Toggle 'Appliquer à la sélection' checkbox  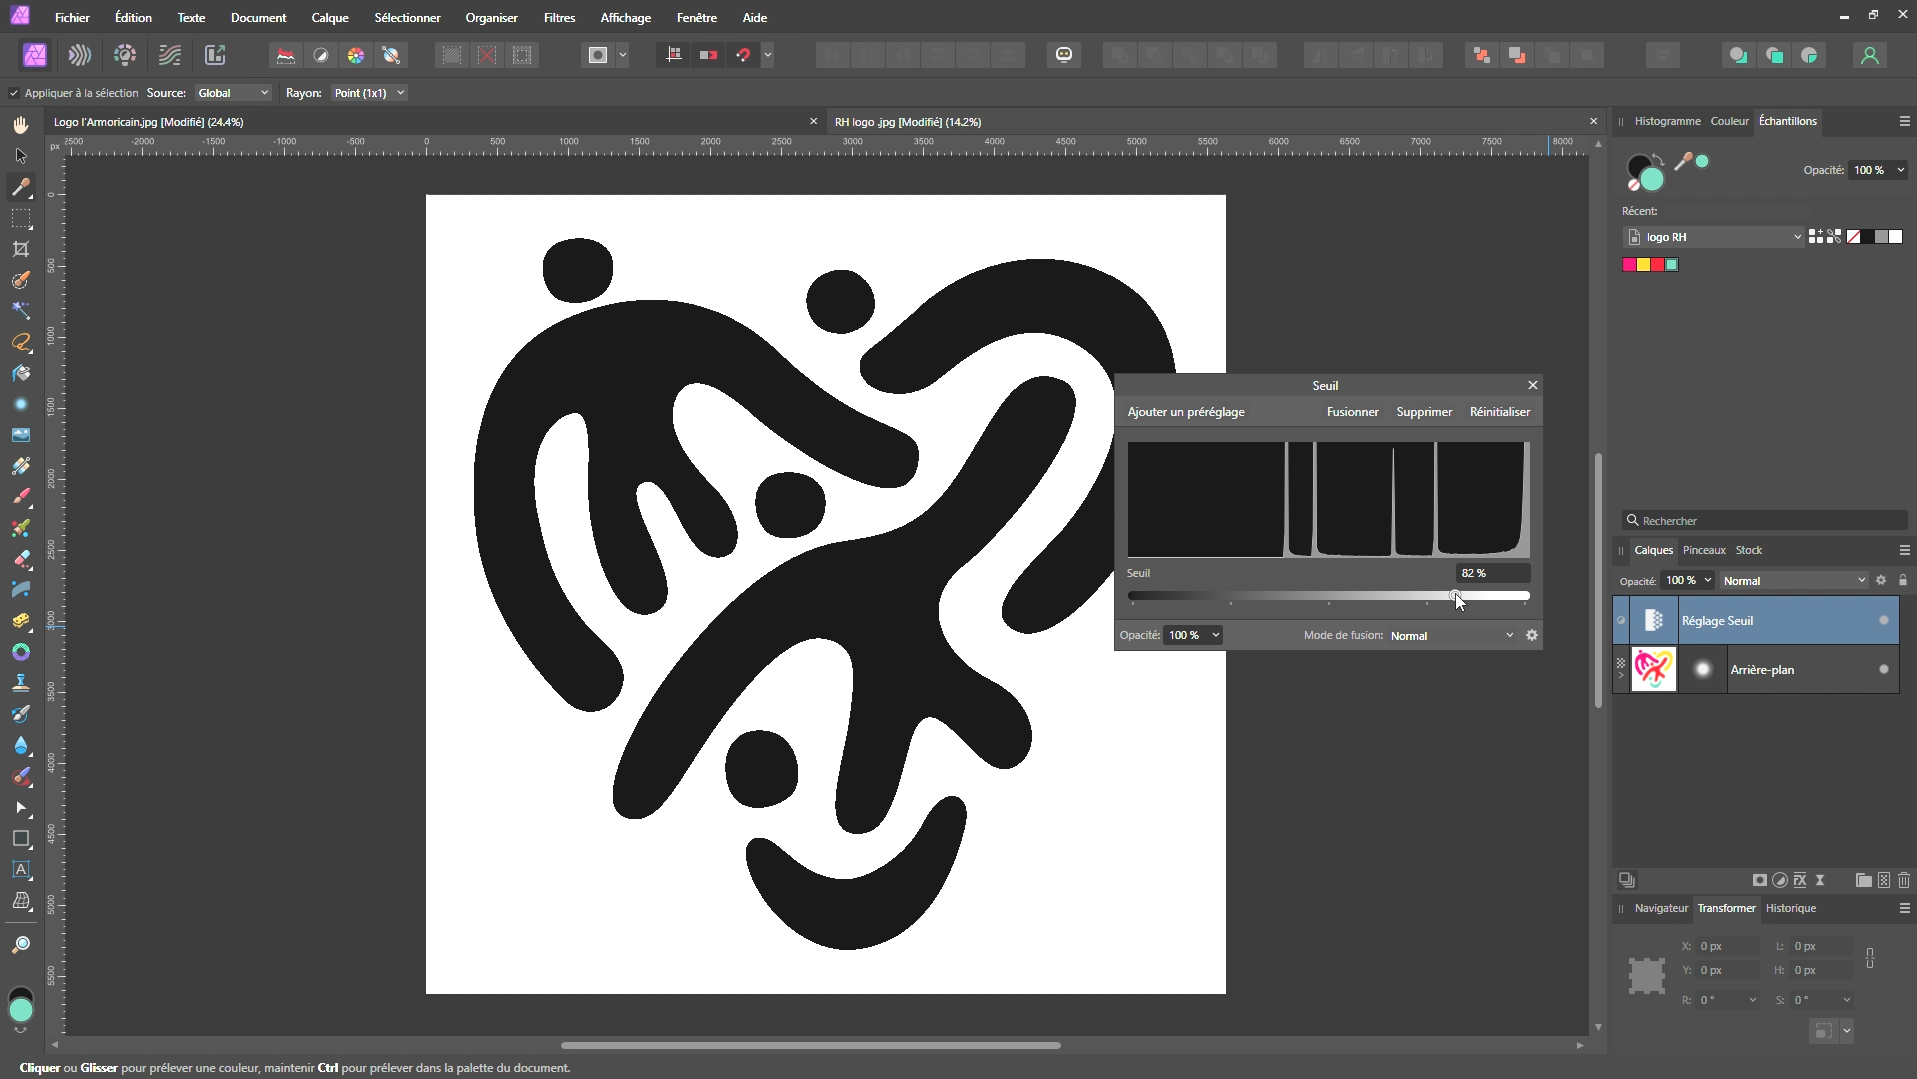pyautogui.click(x=14, y=93)
